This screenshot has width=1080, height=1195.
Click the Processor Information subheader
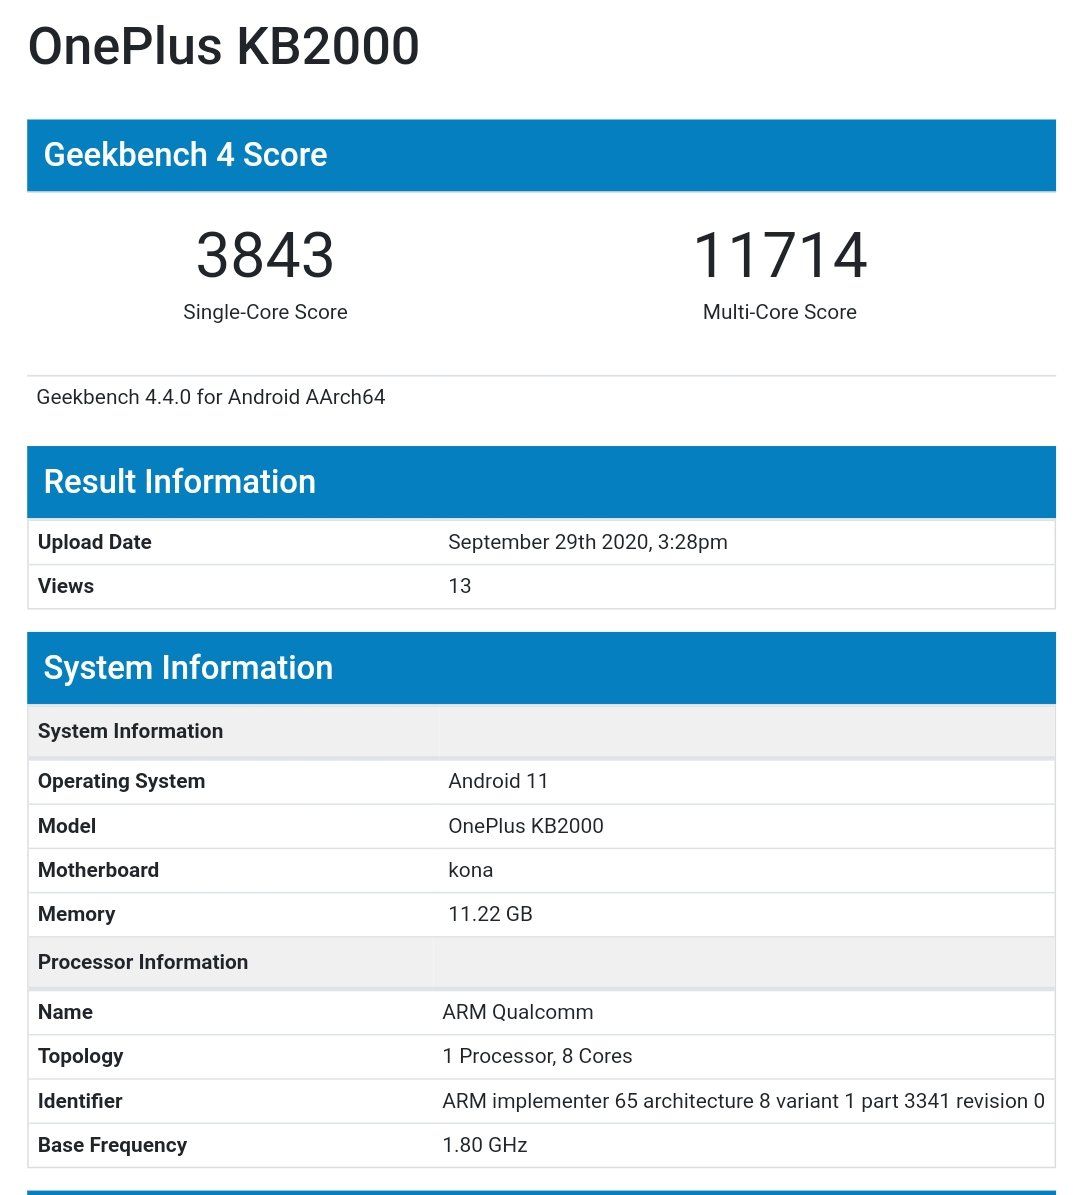pyautogui.click(x=143, y=962)
